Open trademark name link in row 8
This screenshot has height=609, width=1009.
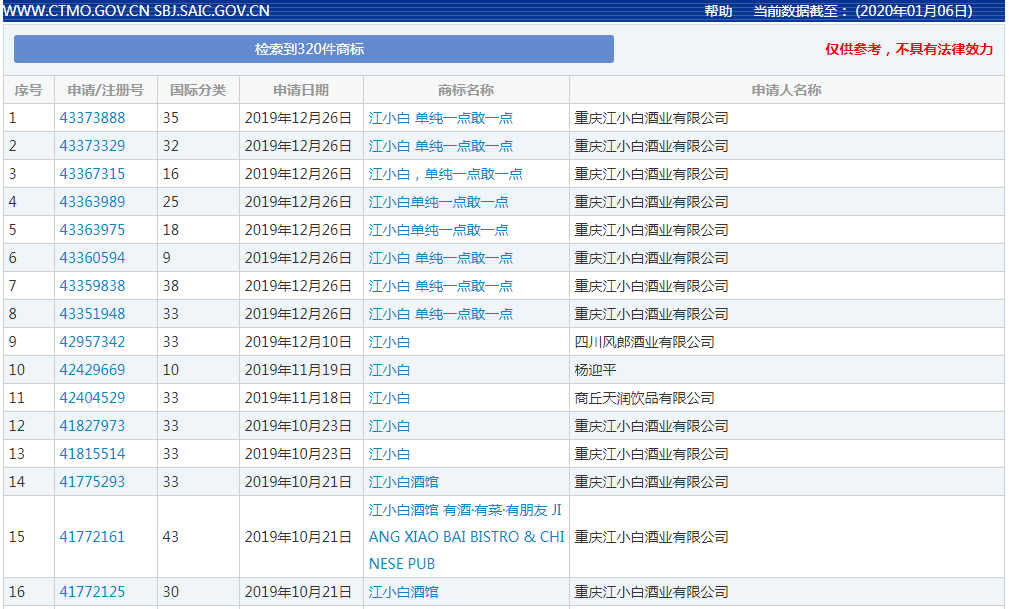(x=441, y=314)
